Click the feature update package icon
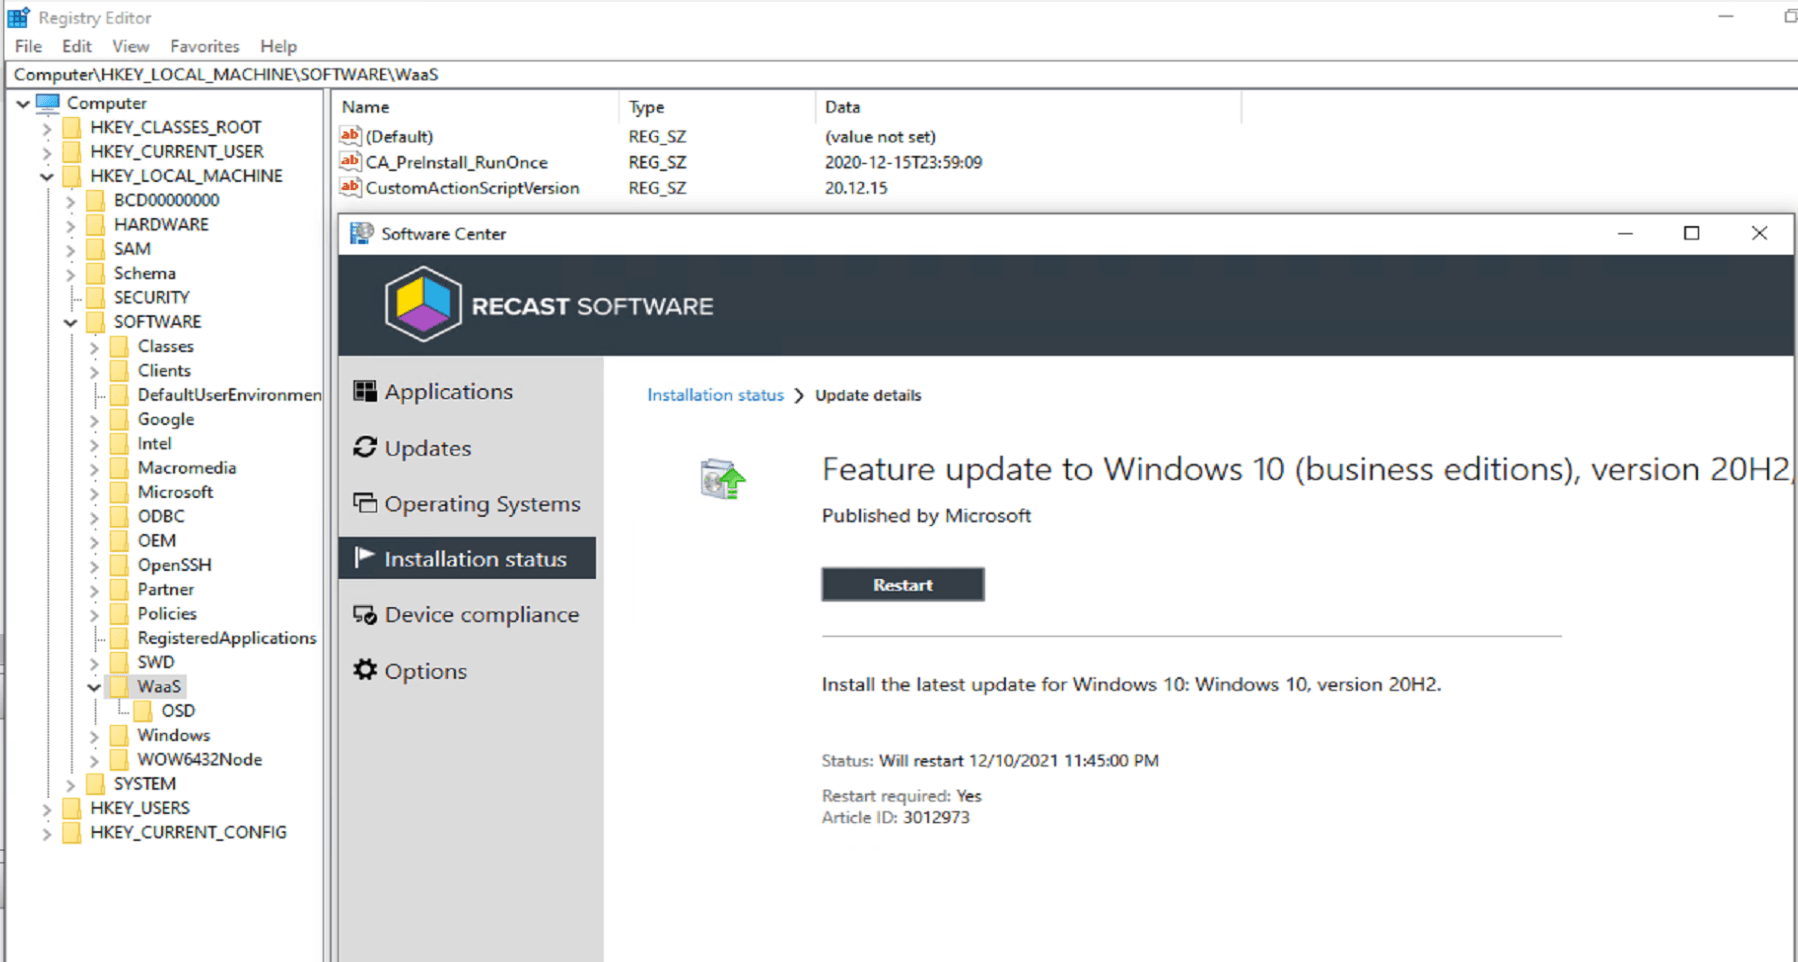 click(x=722, y=479)
